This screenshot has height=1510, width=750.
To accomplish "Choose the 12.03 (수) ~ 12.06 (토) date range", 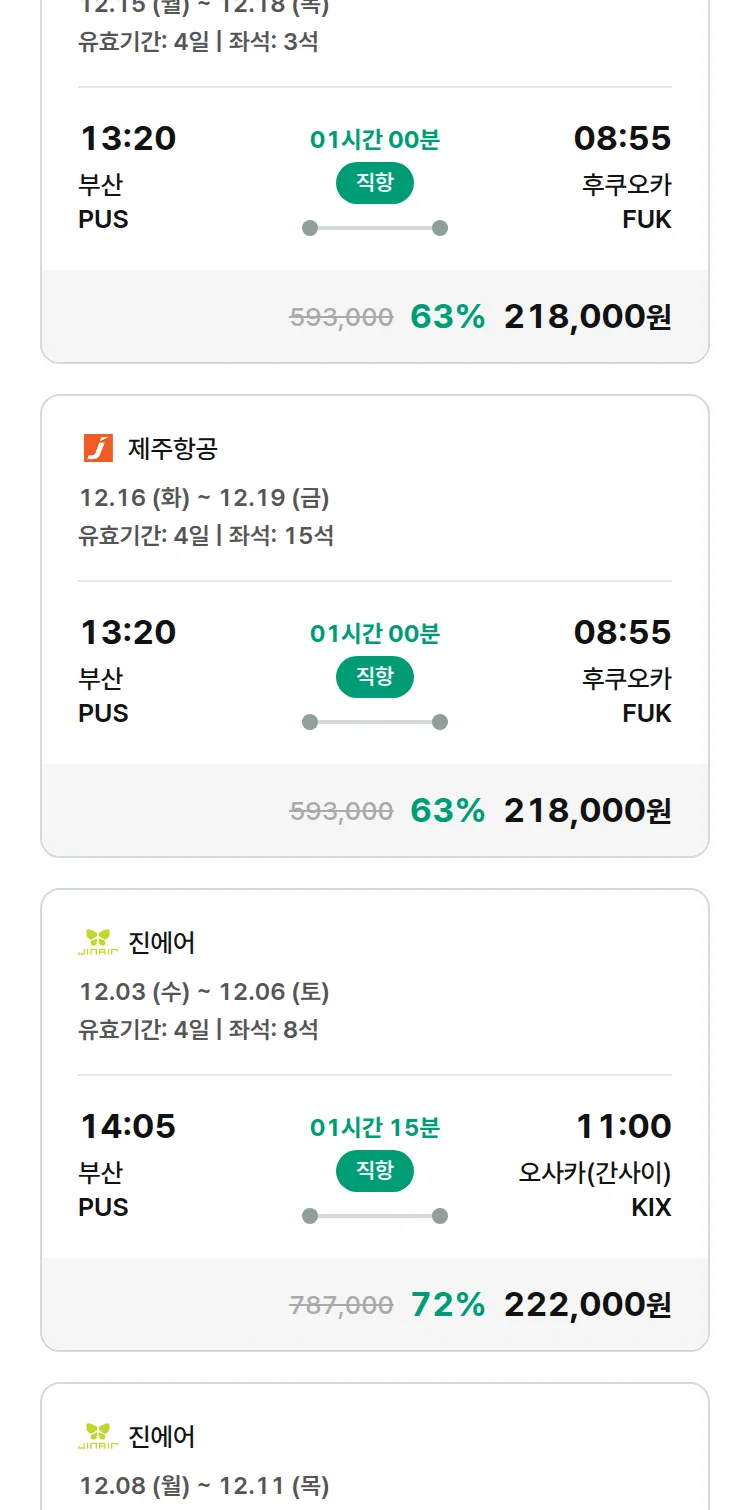I will tap(204, 992).
